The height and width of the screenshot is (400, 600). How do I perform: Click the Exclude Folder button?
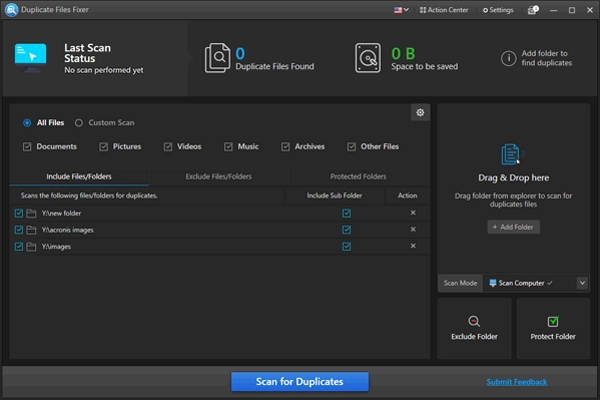pyautogui.click(x=474, y=328)
